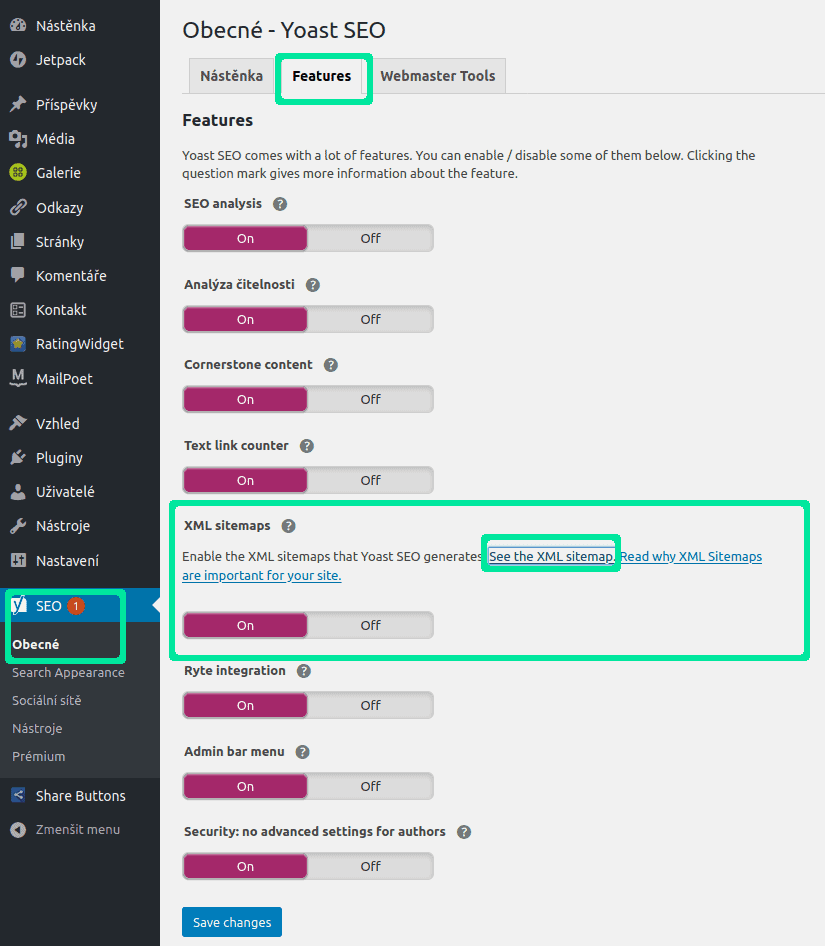Viewport: 825px width, 946px height.
Task: Open the RatingWidget menu label
Action: click(80, 344)
